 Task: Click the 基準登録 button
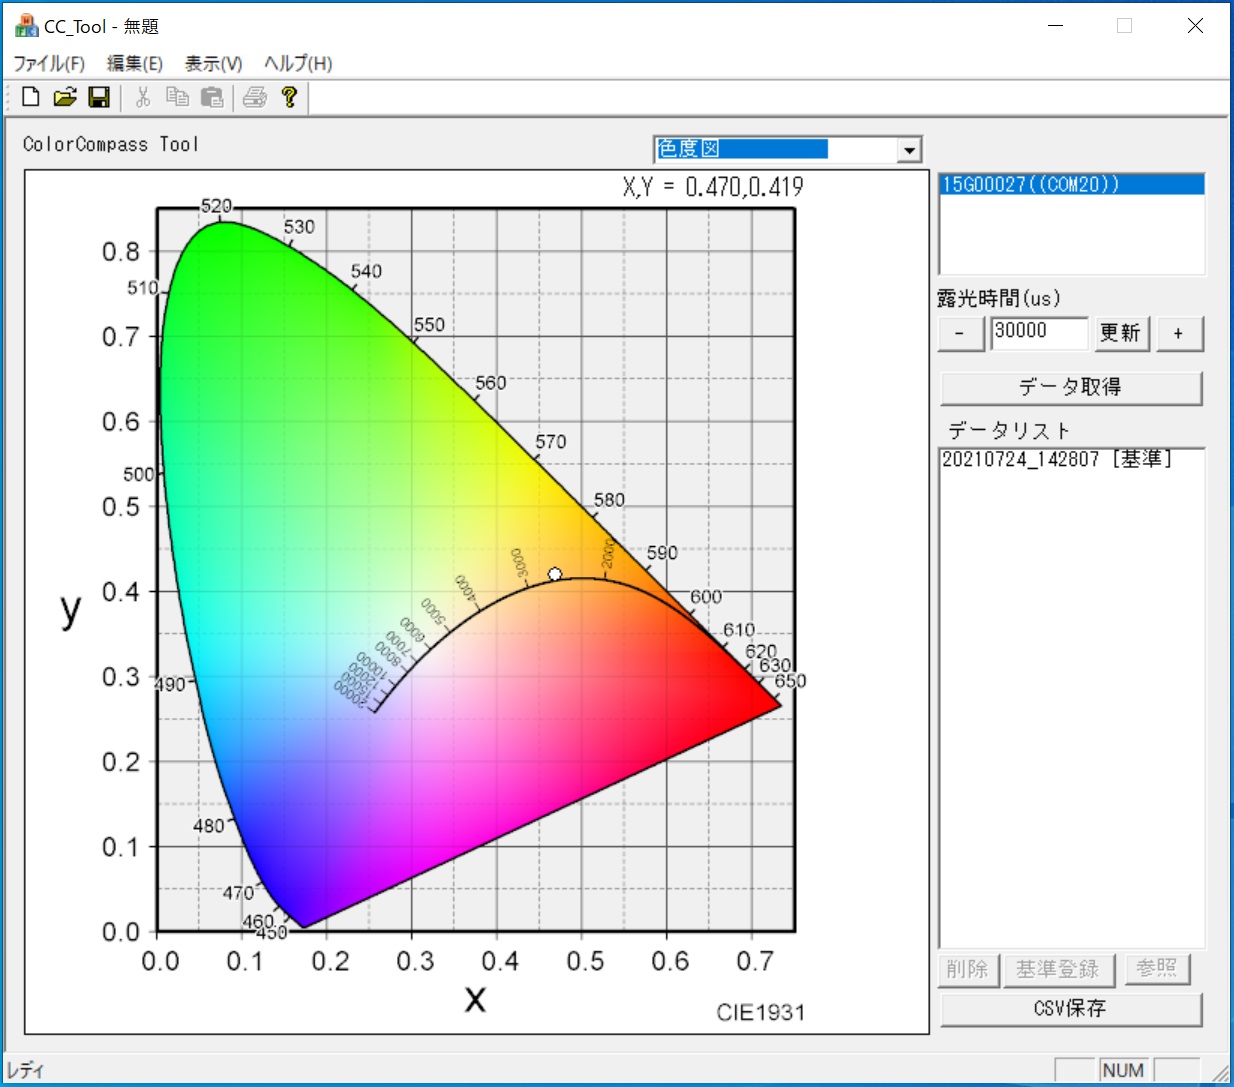tap(1058, 970)
